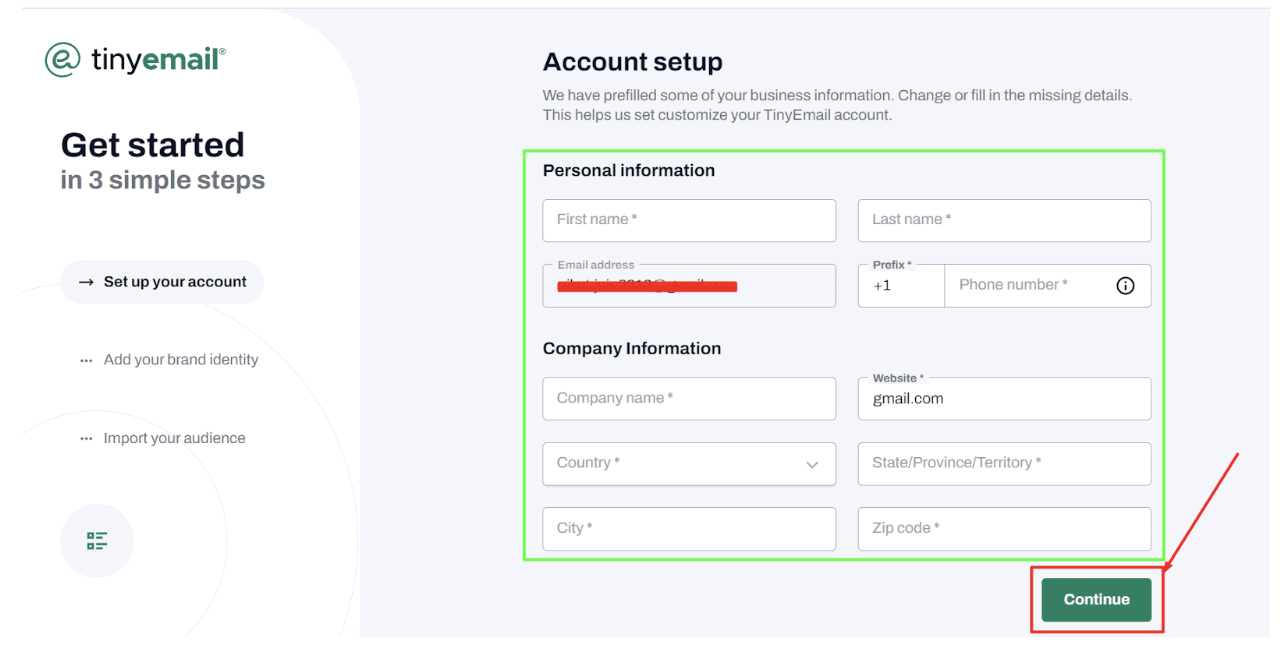The height and width of the screenshot is (648, 1284).
Task: Focus the State/Province/Territory field
Action: pyautogui.click(x=1004, y=464)
